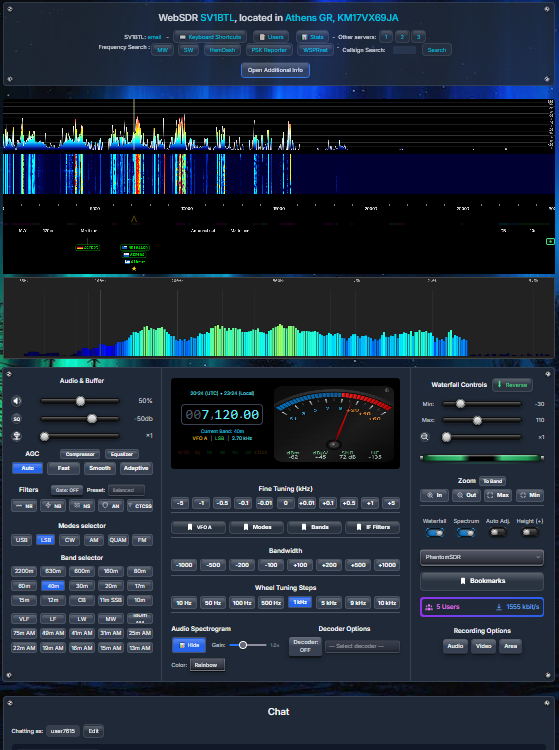Open the Rainbow color selector

tap(207, 665)
